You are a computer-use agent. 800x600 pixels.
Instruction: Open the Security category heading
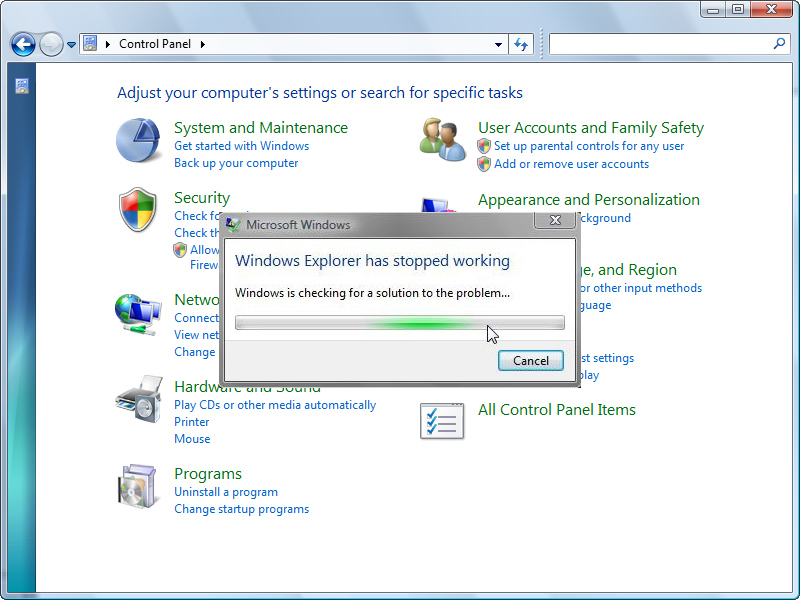[x=202, y=197]
